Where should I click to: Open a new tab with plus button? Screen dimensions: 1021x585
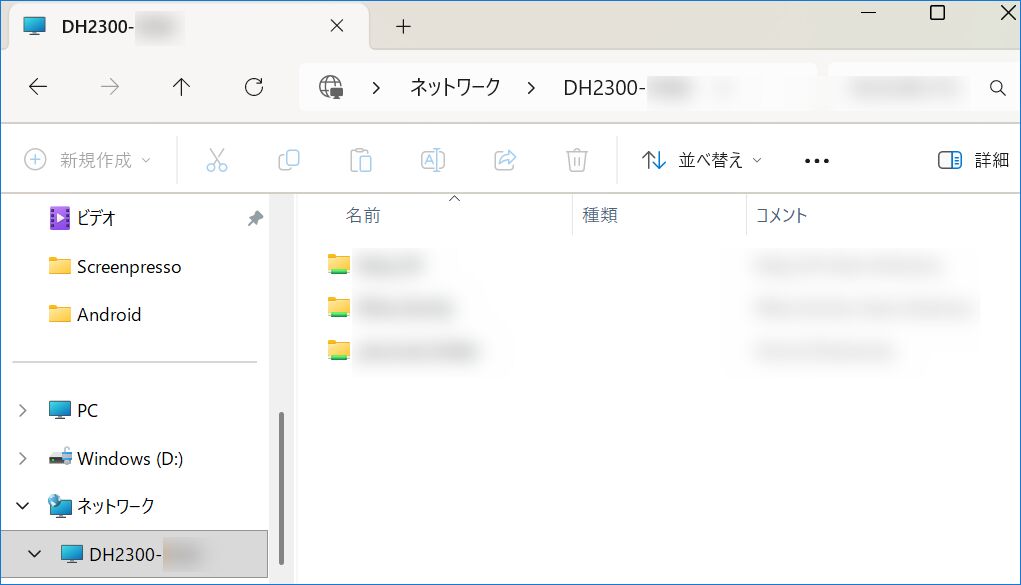coord(403,27)
